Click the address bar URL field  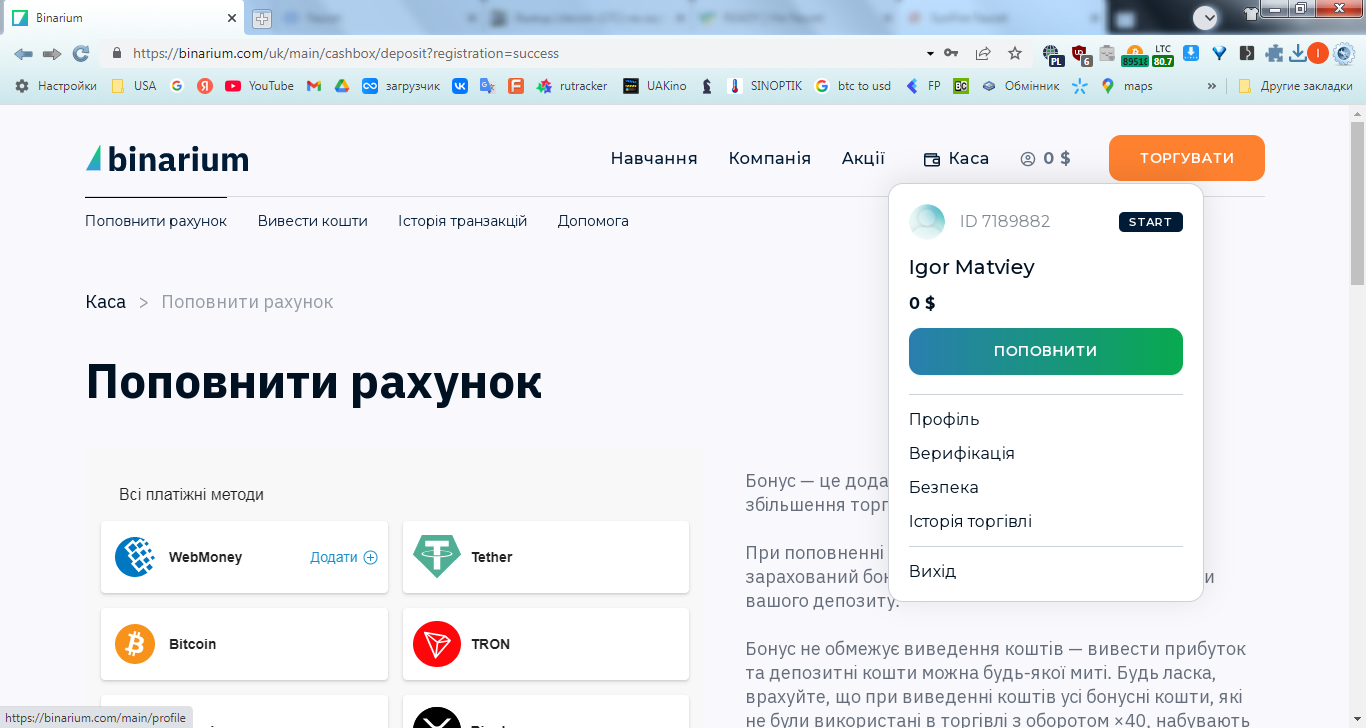click(520, 53)
